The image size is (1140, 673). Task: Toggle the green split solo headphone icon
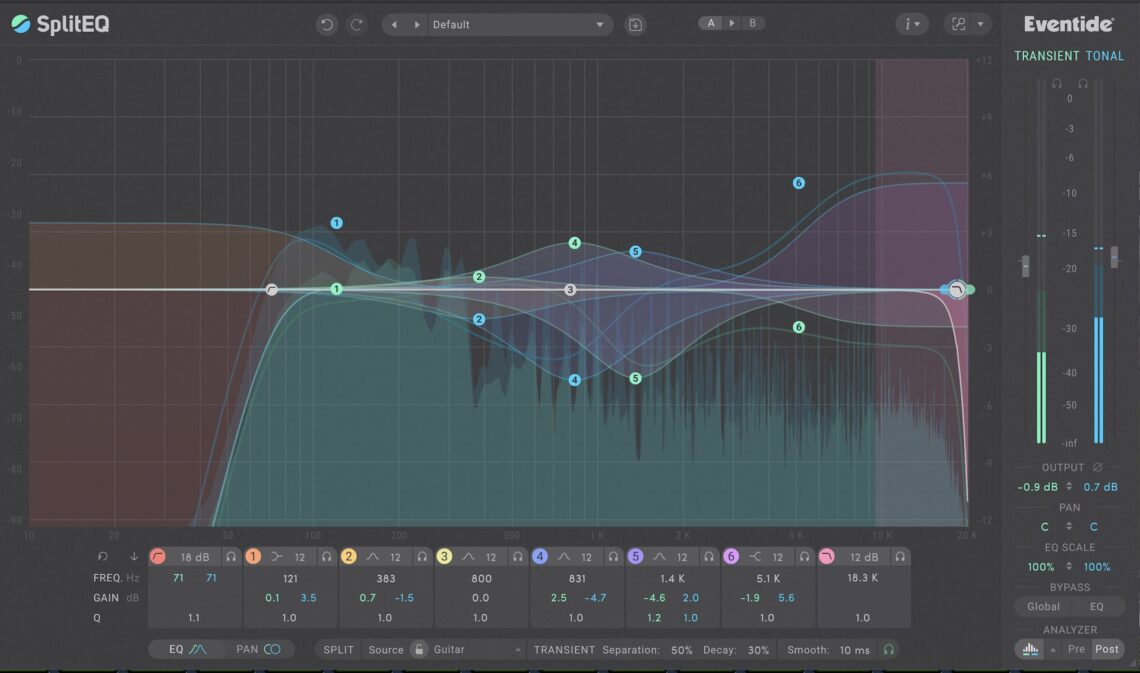pyautogui.click(x=888, y=650)
